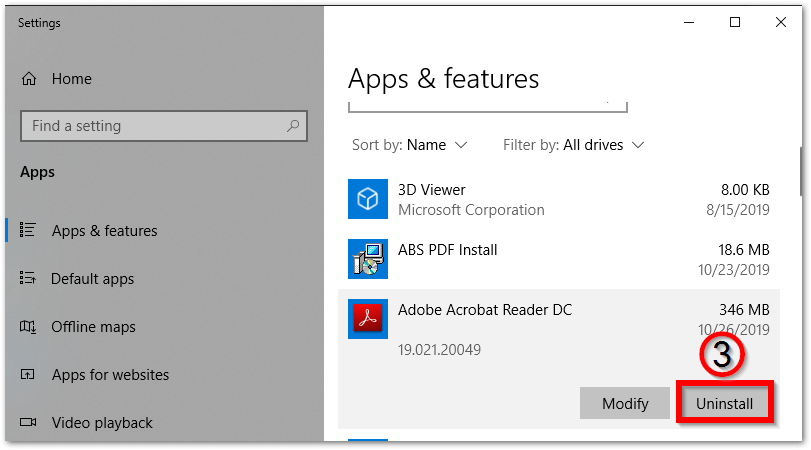The height and width of the screenshot is (450, 811).
Task: Click the Apps for websites icon in sidebar
Action: click(27, 374)
